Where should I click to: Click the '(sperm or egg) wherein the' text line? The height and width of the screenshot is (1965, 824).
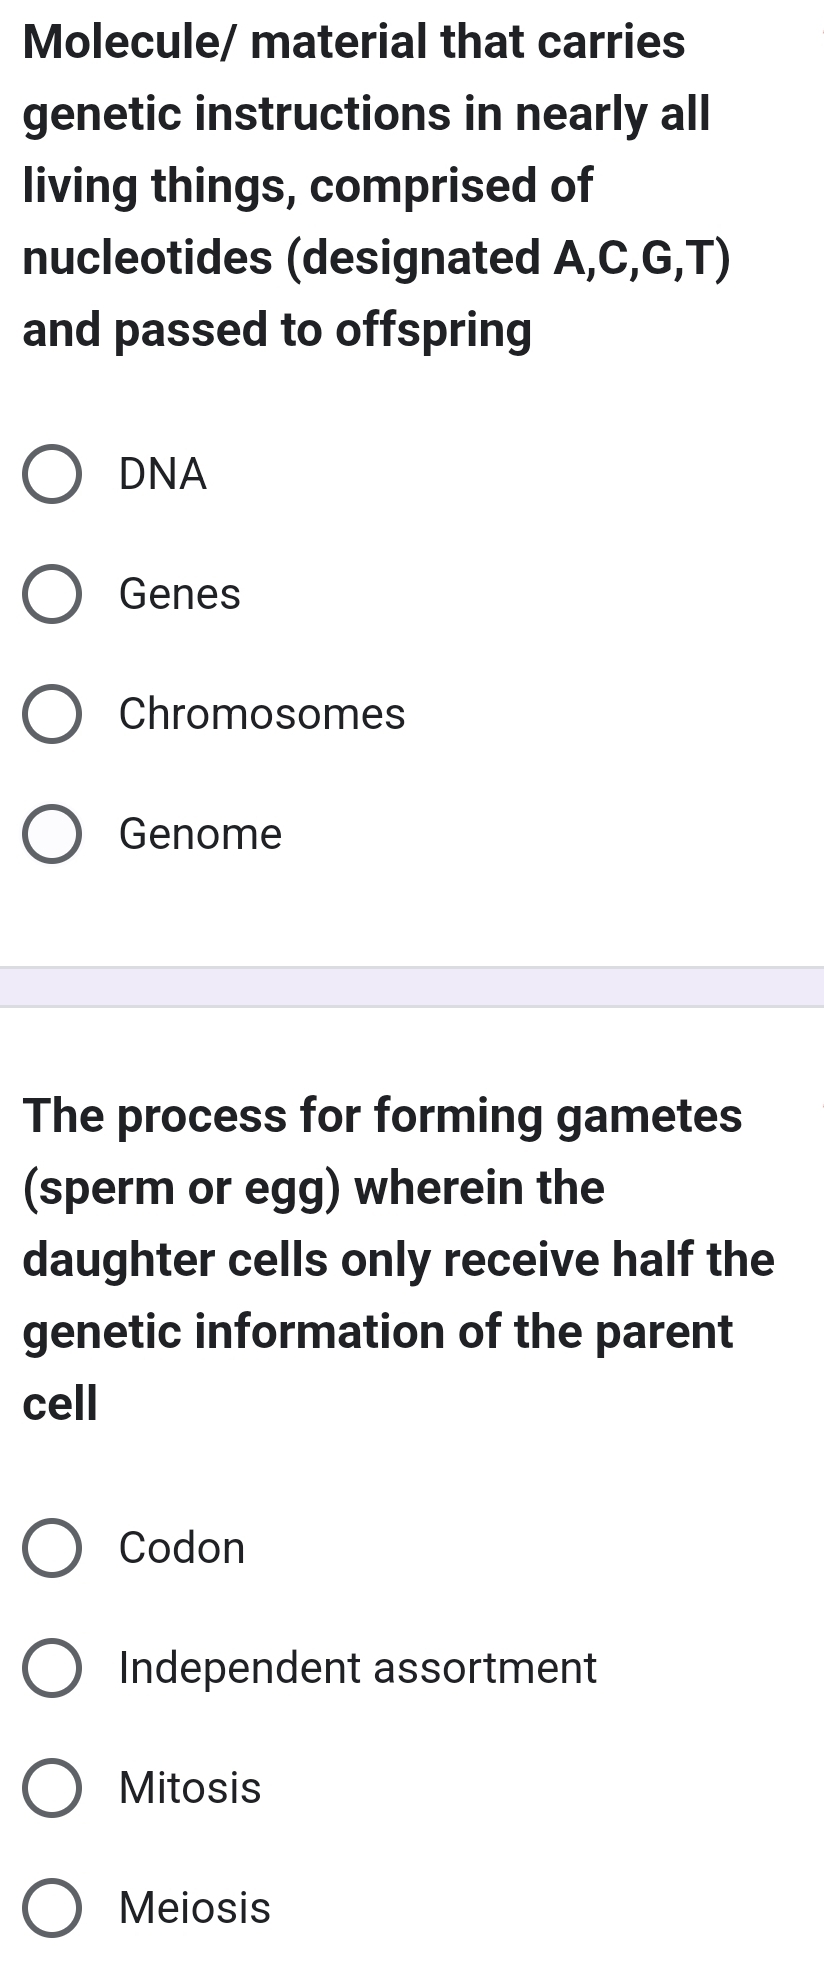pyautogui.click(x=314, y=1187)
